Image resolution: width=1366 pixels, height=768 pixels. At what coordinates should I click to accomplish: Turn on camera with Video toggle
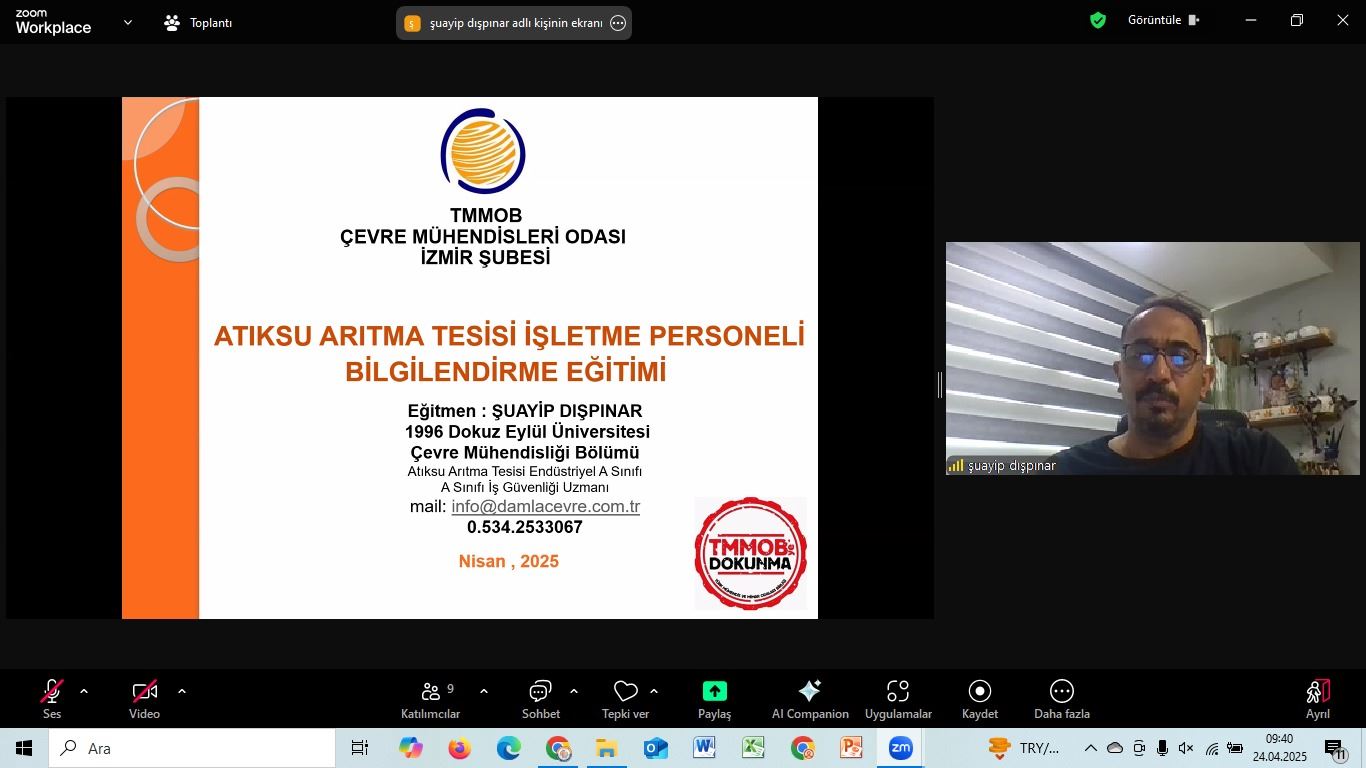point(144,692)
